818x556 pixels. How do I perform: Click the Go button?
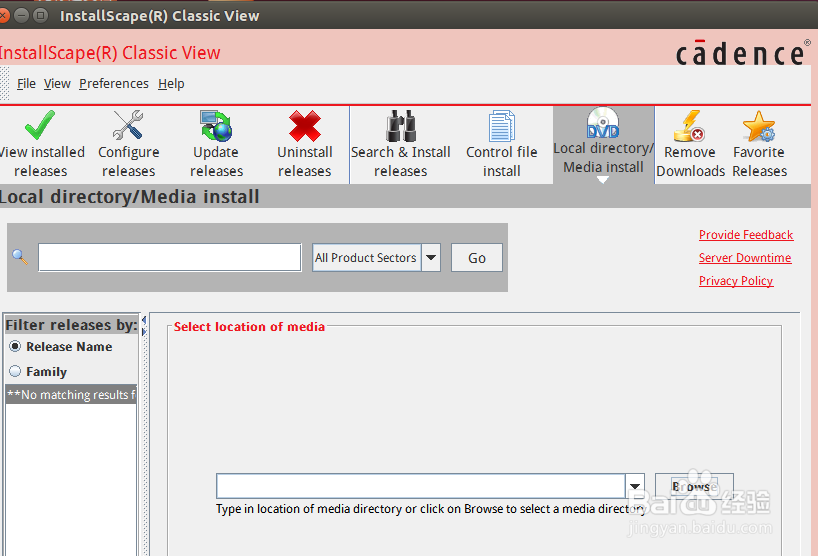pyautogui.click(x=477, y=258)
